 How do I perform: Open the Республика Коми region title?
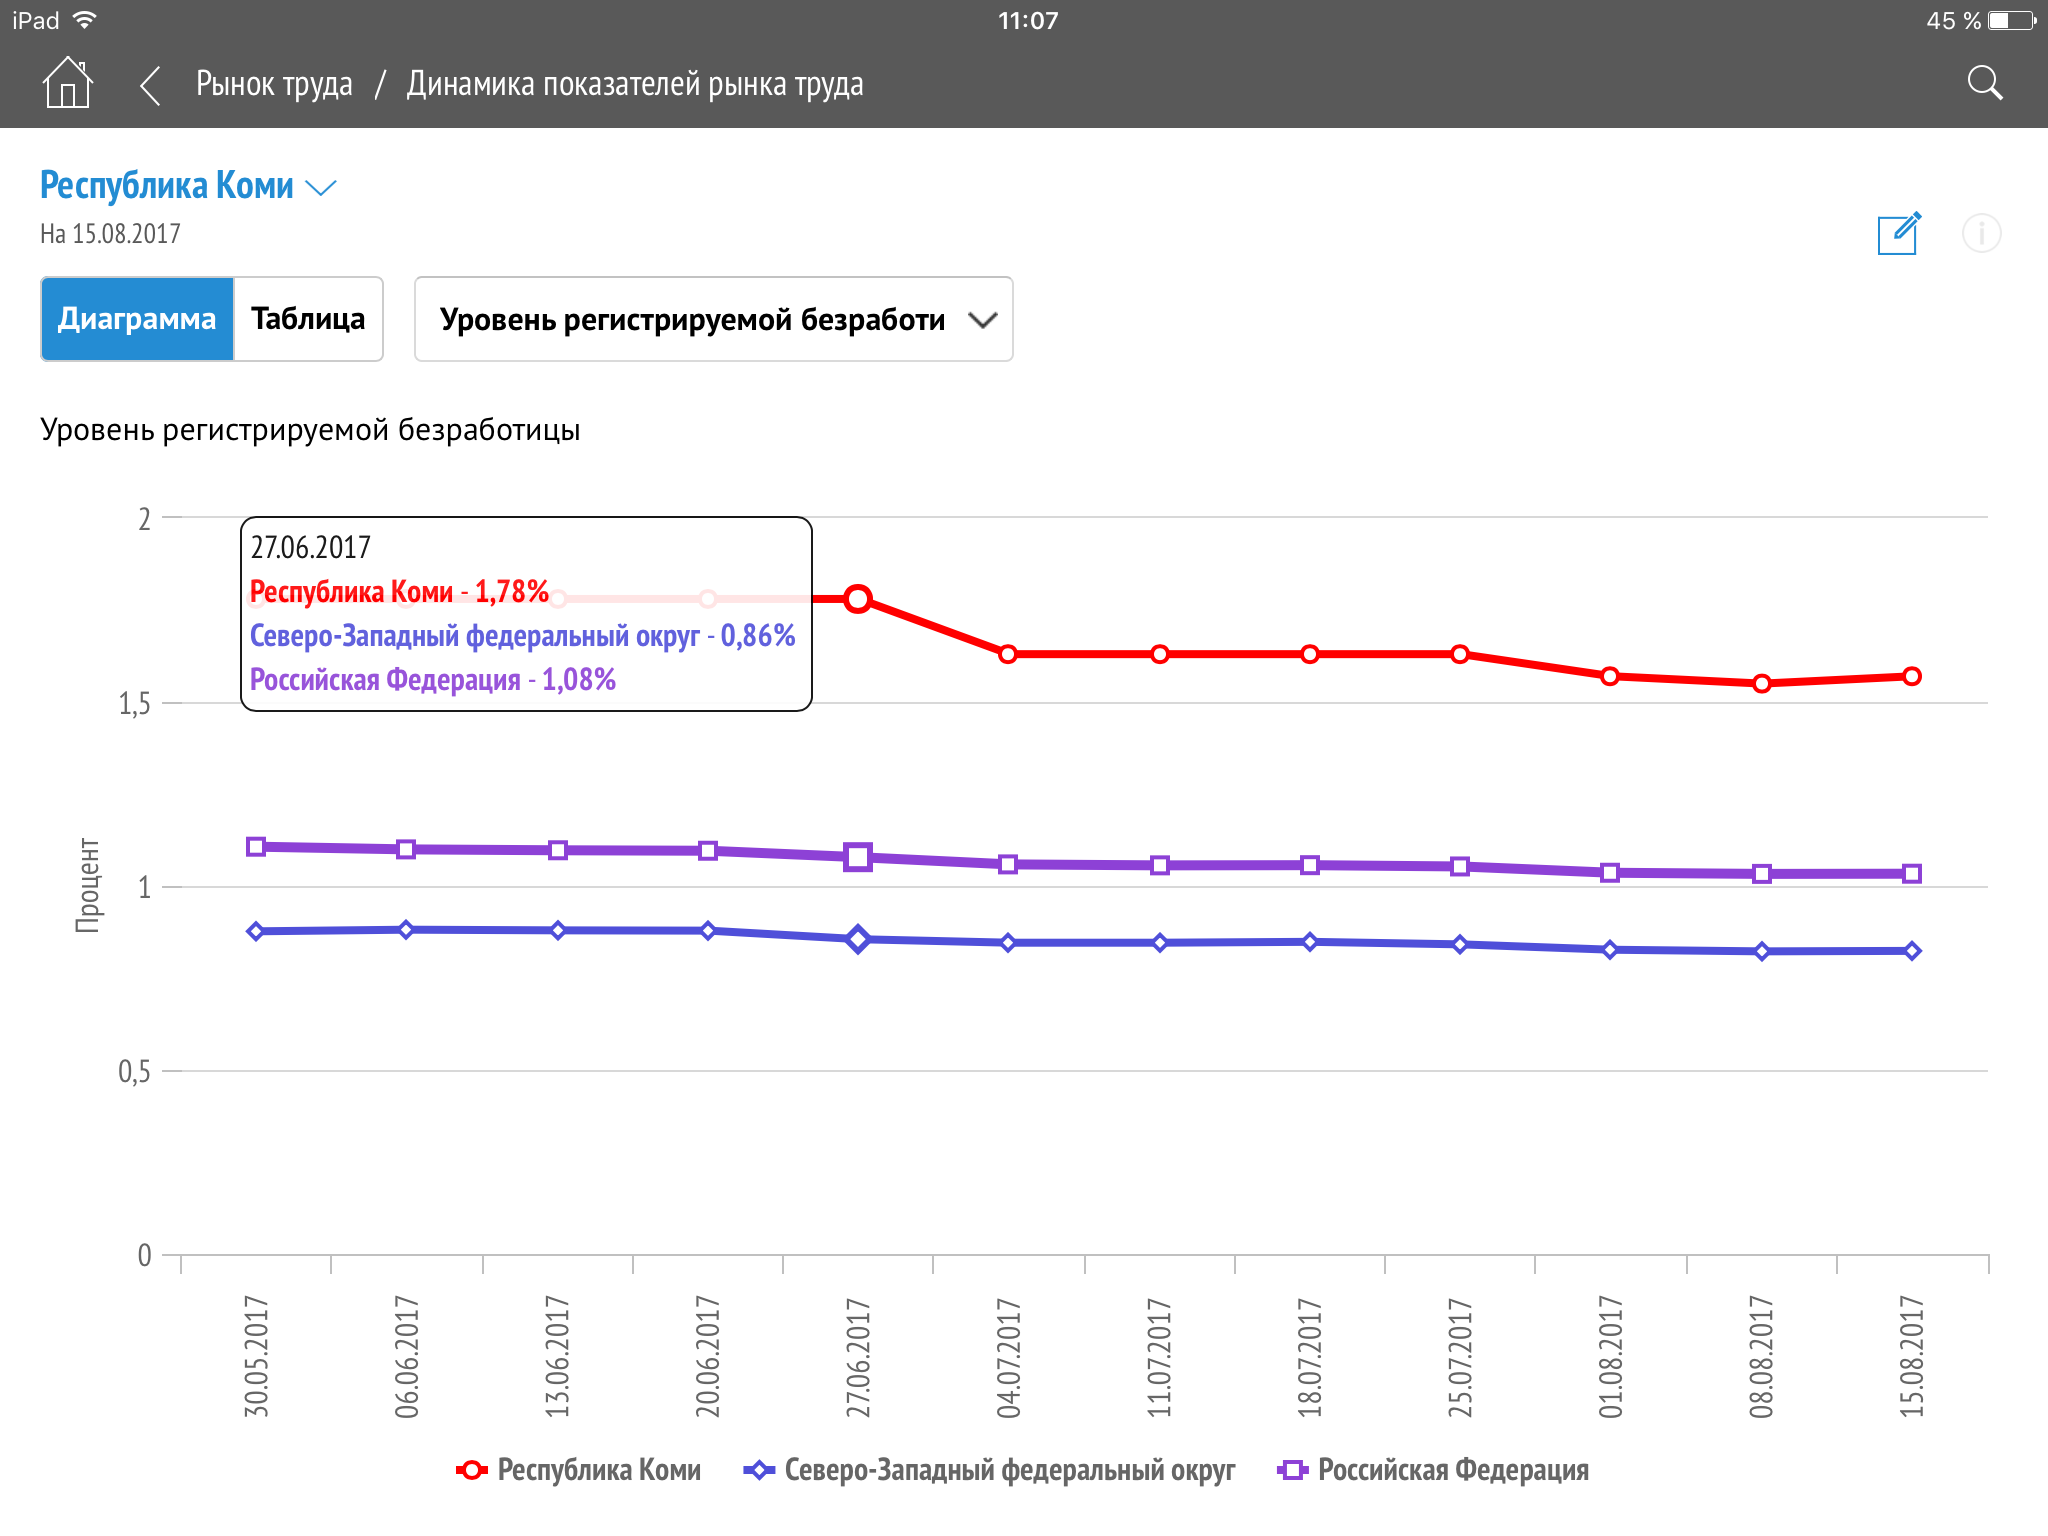(x=167, y=186)
